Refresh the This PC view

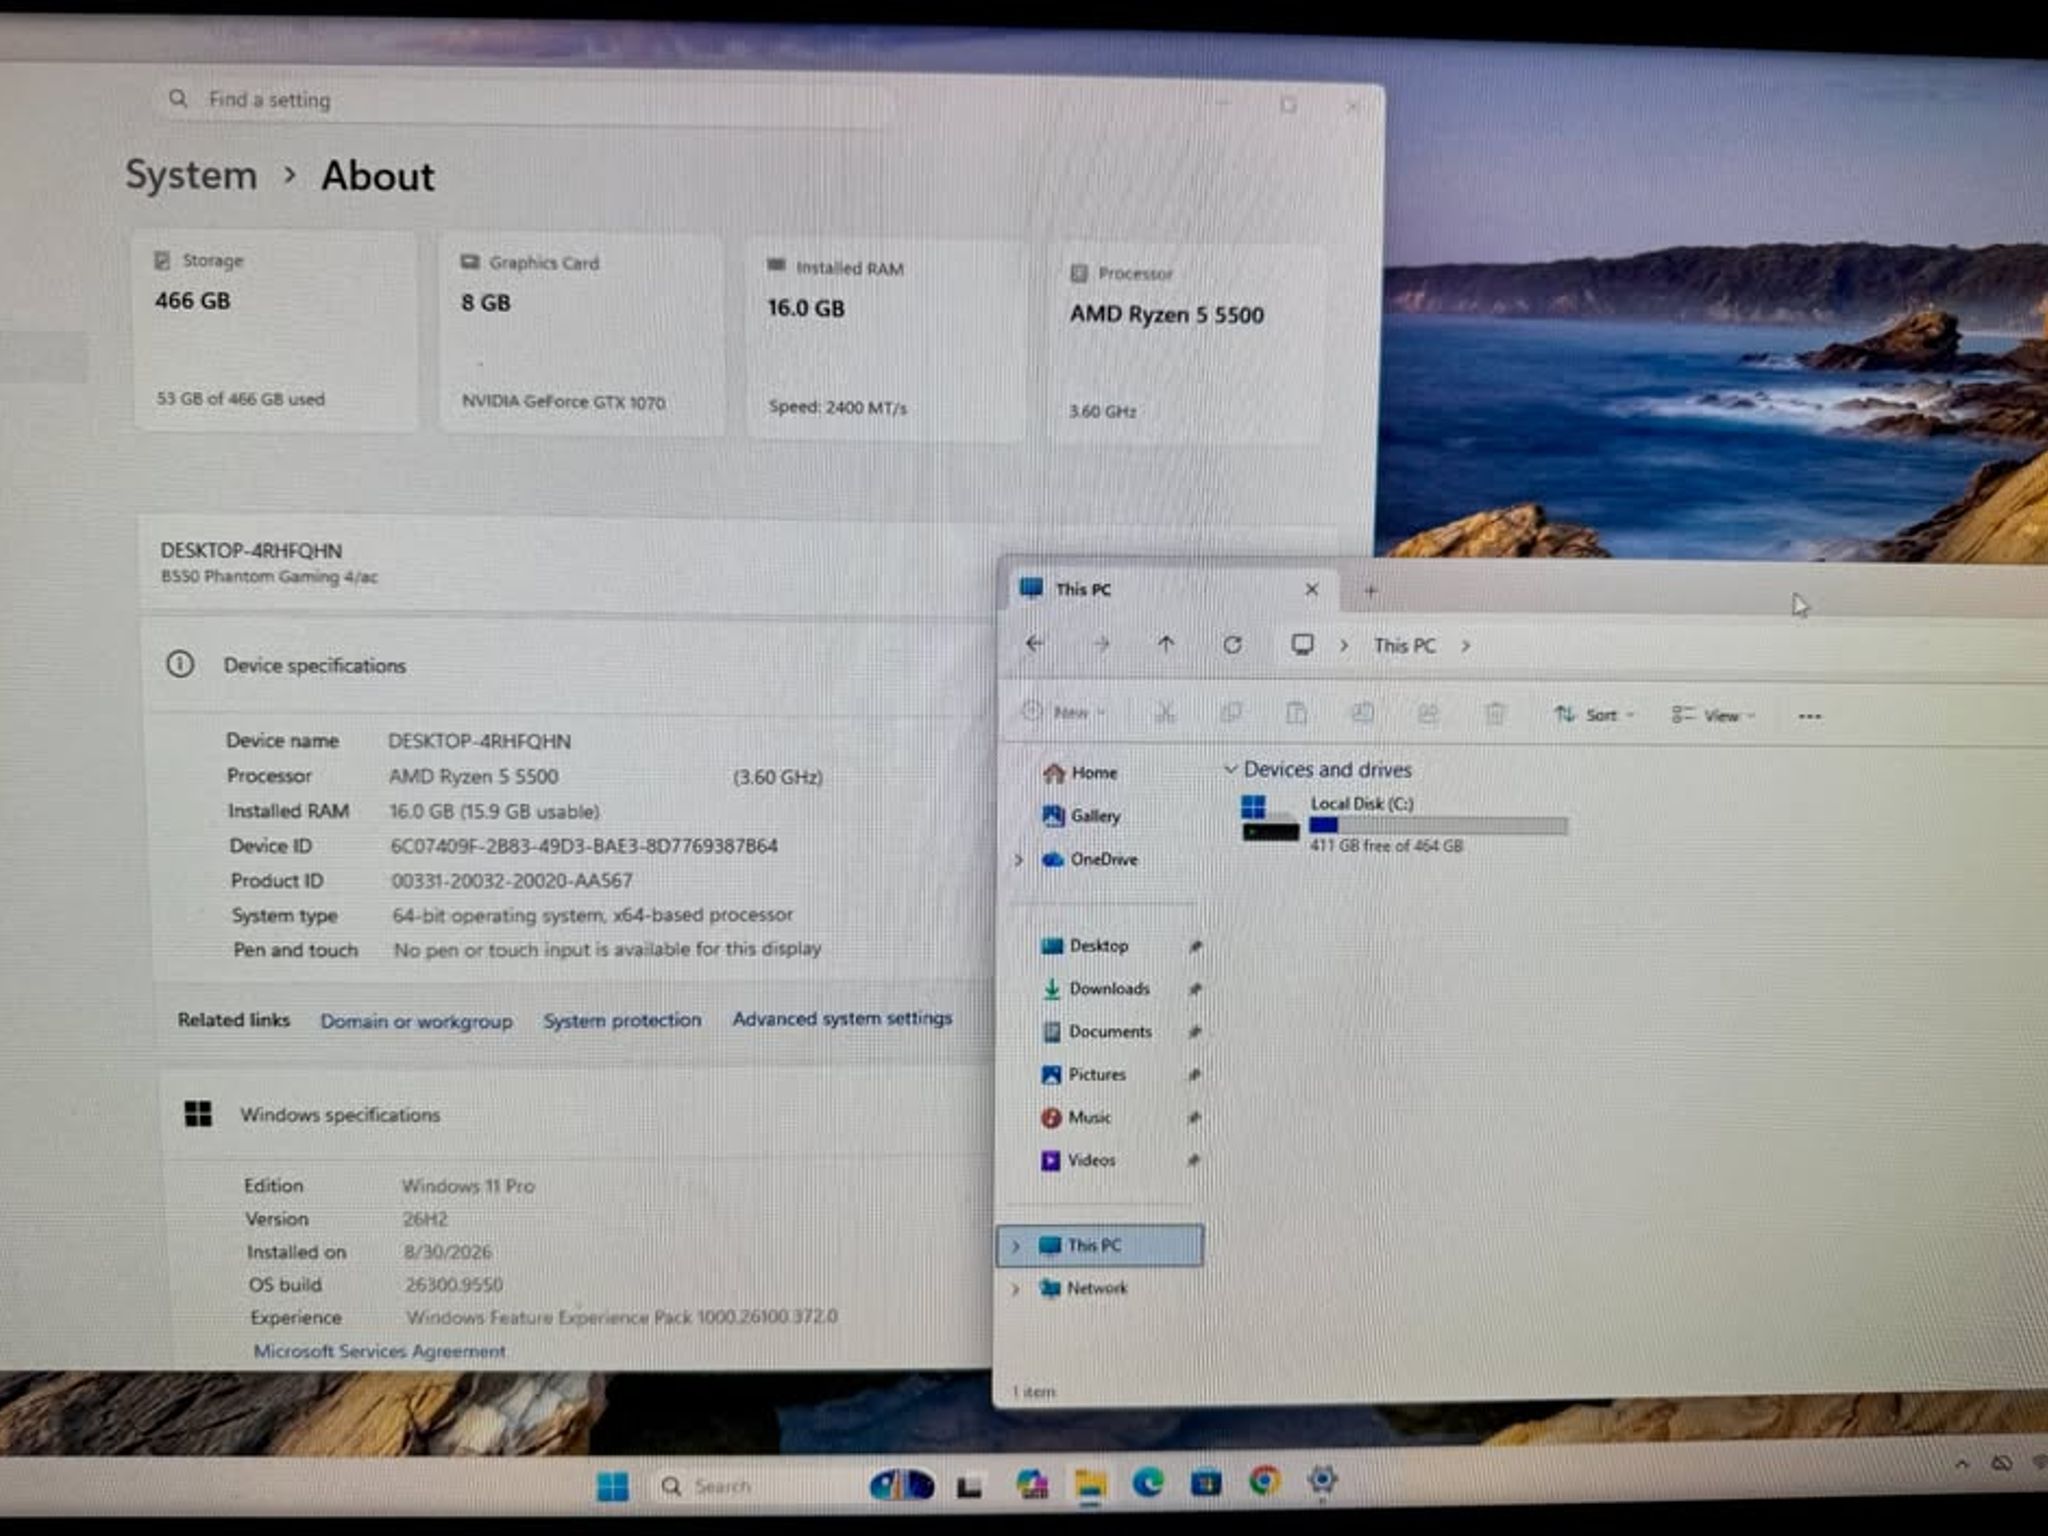(x=1232, y=645)
